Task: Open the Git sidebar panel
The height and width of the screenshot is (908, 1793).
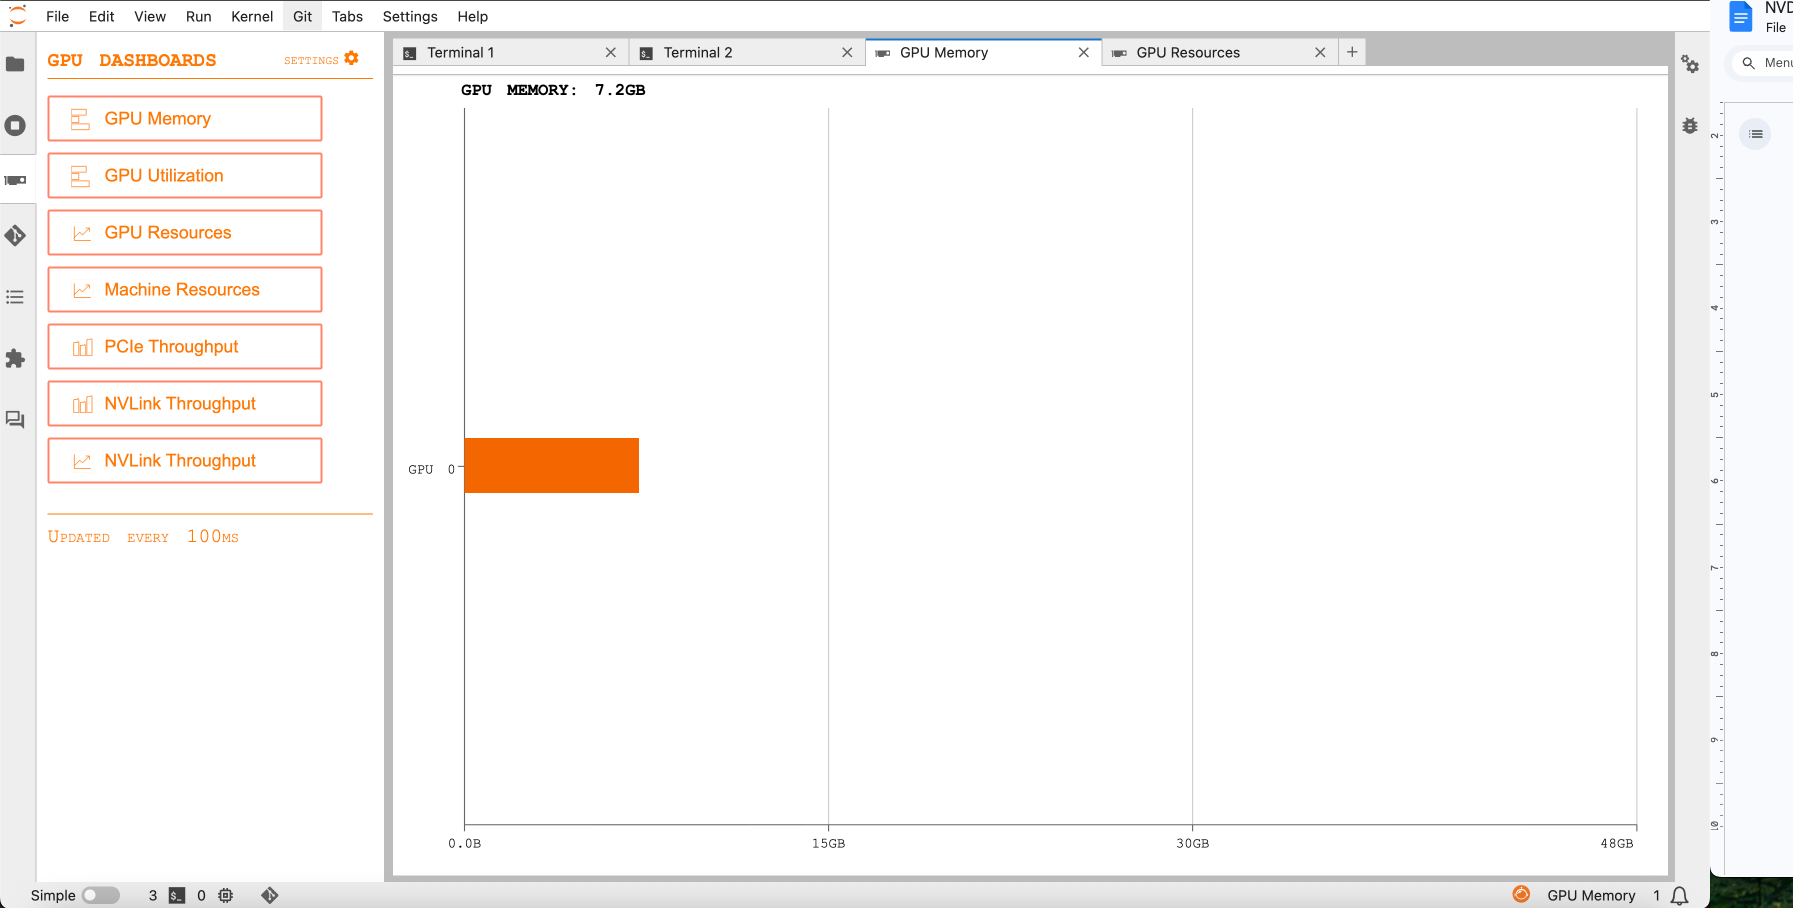Action: 16,236
